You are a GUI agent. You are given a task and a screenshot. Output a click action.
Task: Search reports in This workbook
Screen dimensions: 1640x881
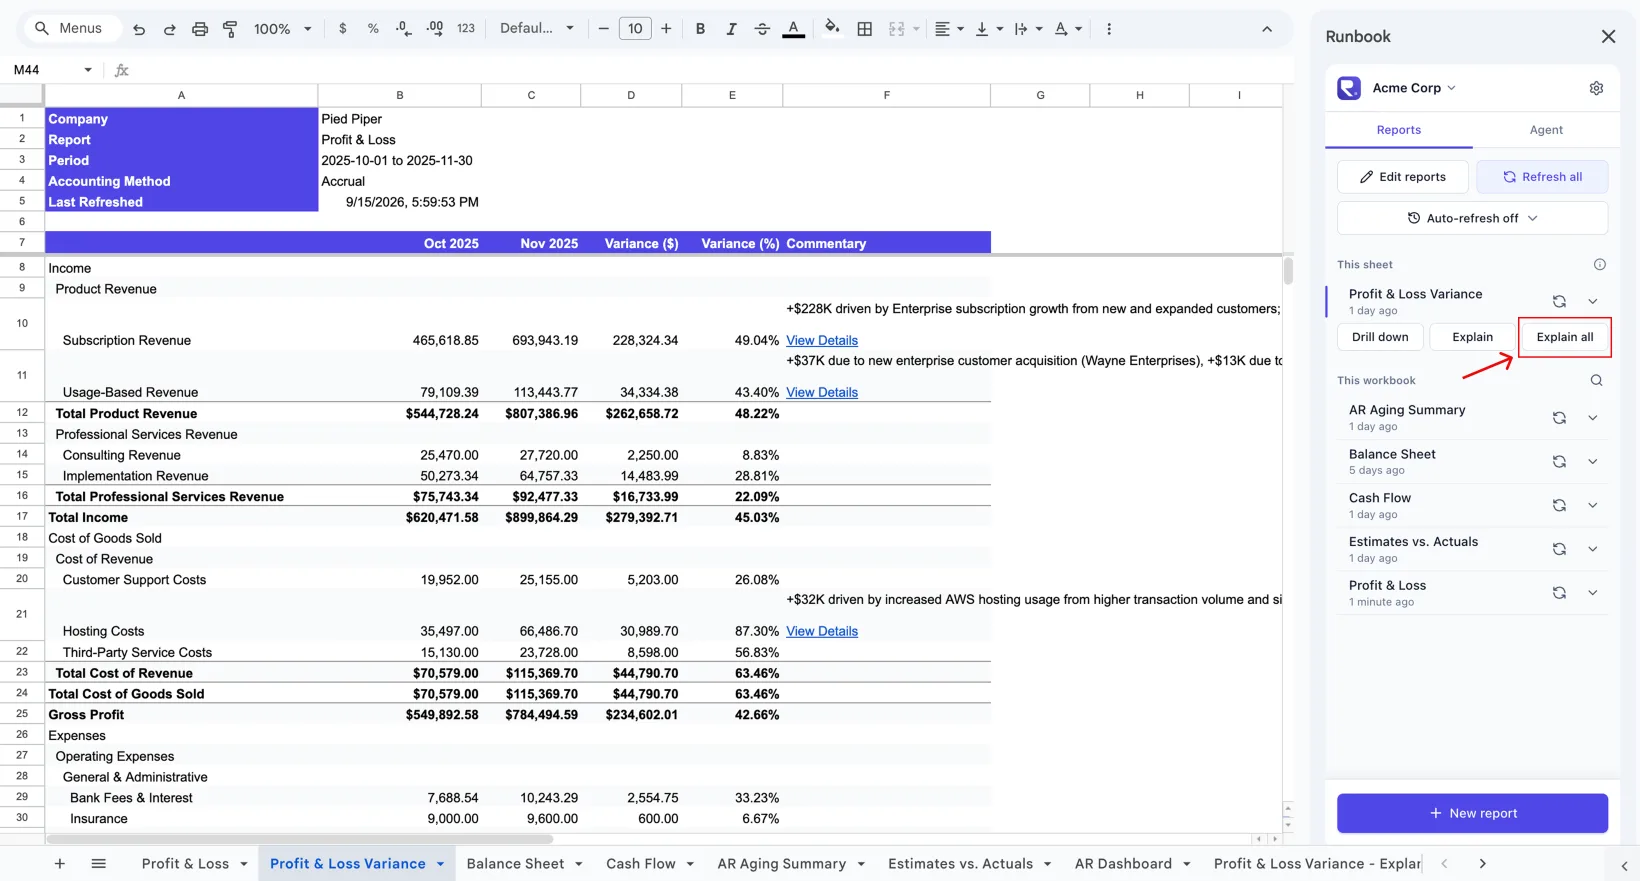[x=1596, y=380]
